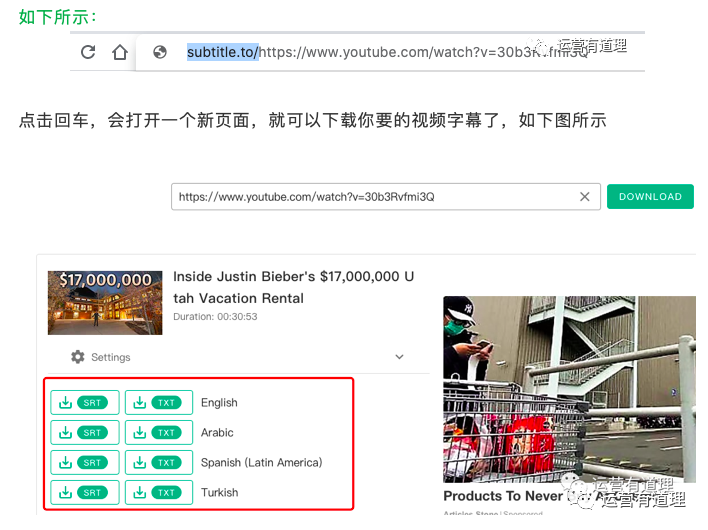Download Turkish subtitles as SRT
Image resolution: width=708 pixels, height=530 pixels.
pyautogui.click(x=84, y=493)
